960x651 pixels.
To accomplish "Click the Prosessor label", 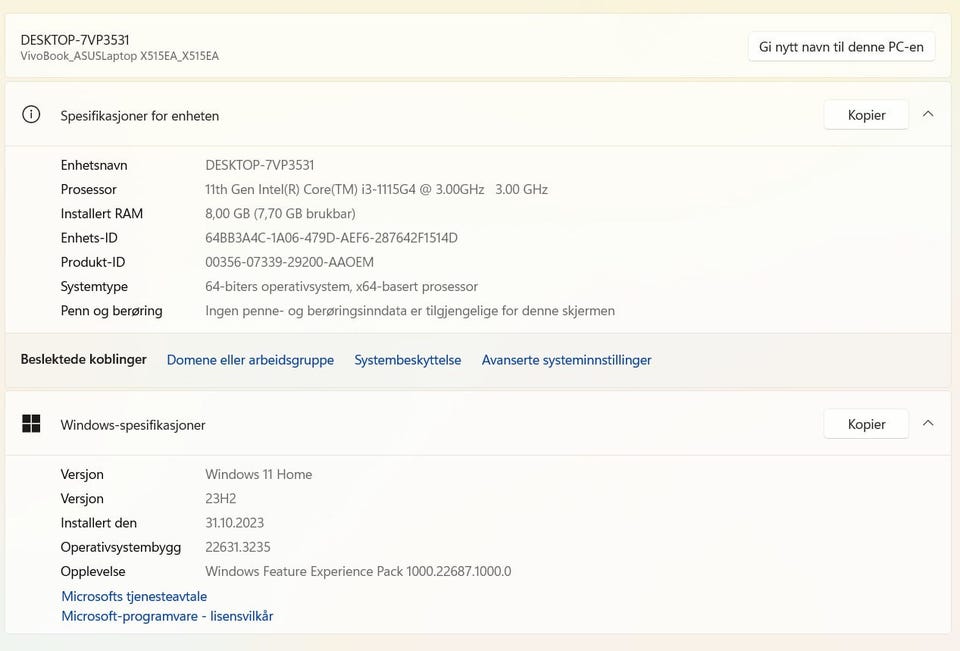I will coord(88,189).
